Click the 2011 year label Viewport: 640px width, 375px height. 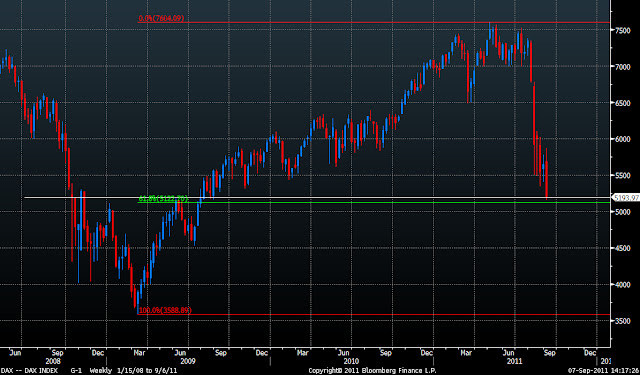514,361
